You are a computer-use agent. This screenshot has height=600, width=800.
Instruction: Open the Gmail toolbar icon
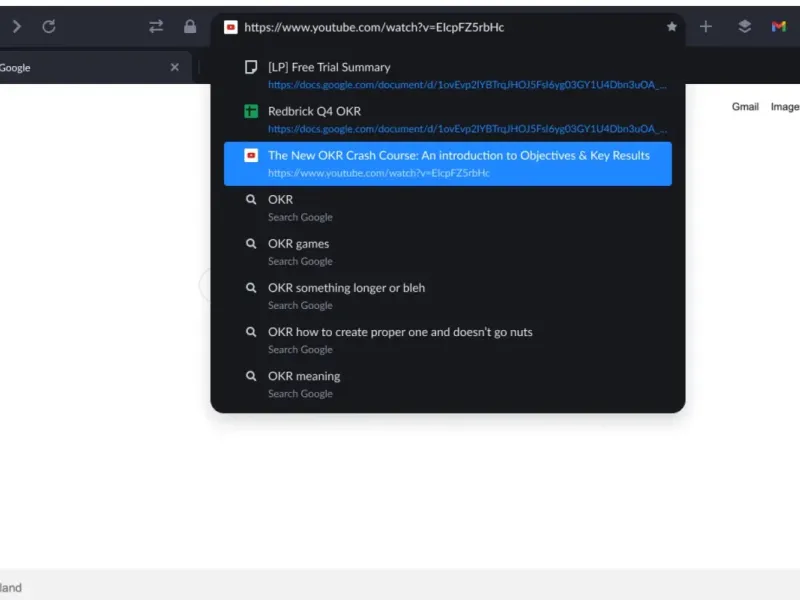[779, 27]
